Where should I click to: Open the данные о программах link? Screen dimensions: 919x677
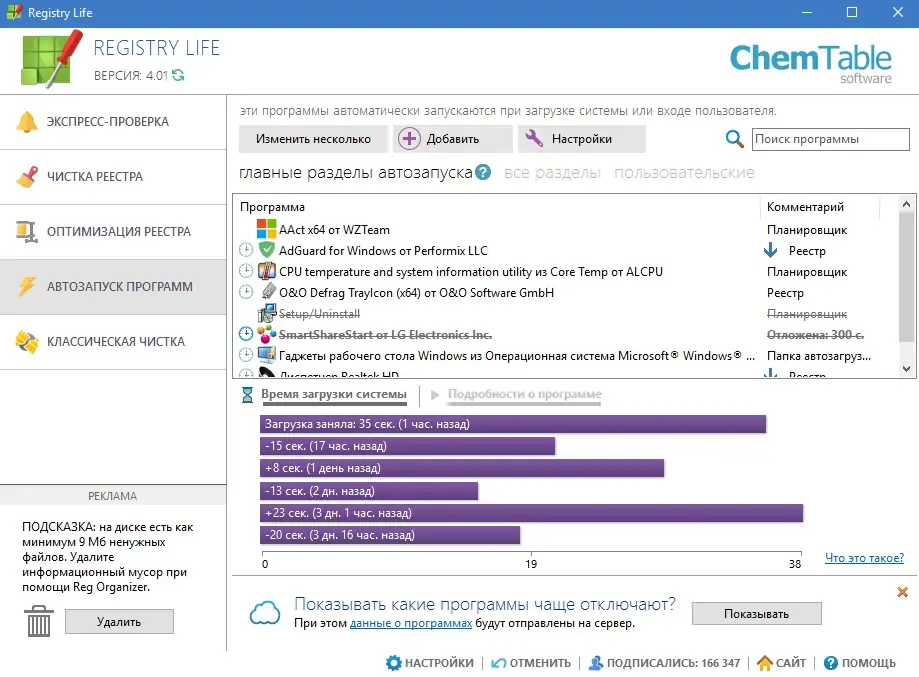411,623
